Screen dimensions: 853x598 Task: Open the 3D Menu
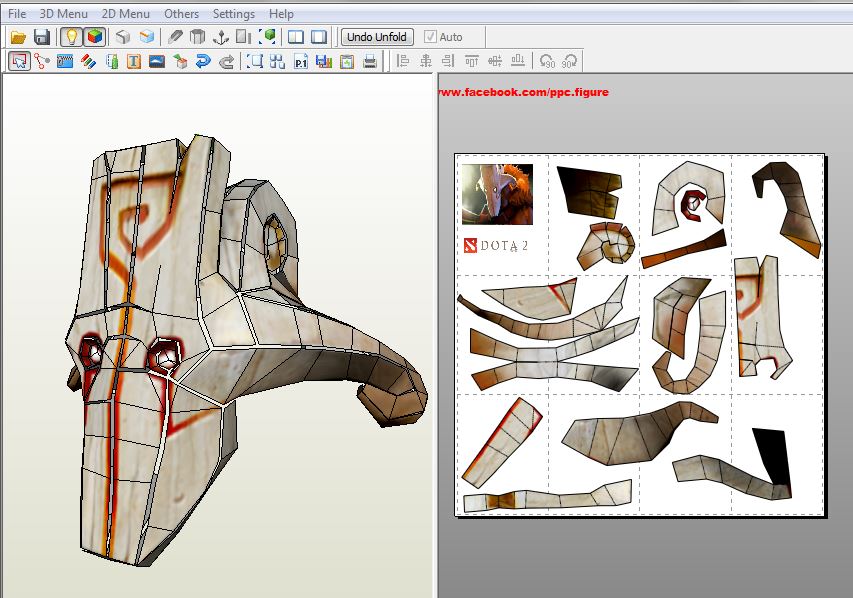point(64,14)
